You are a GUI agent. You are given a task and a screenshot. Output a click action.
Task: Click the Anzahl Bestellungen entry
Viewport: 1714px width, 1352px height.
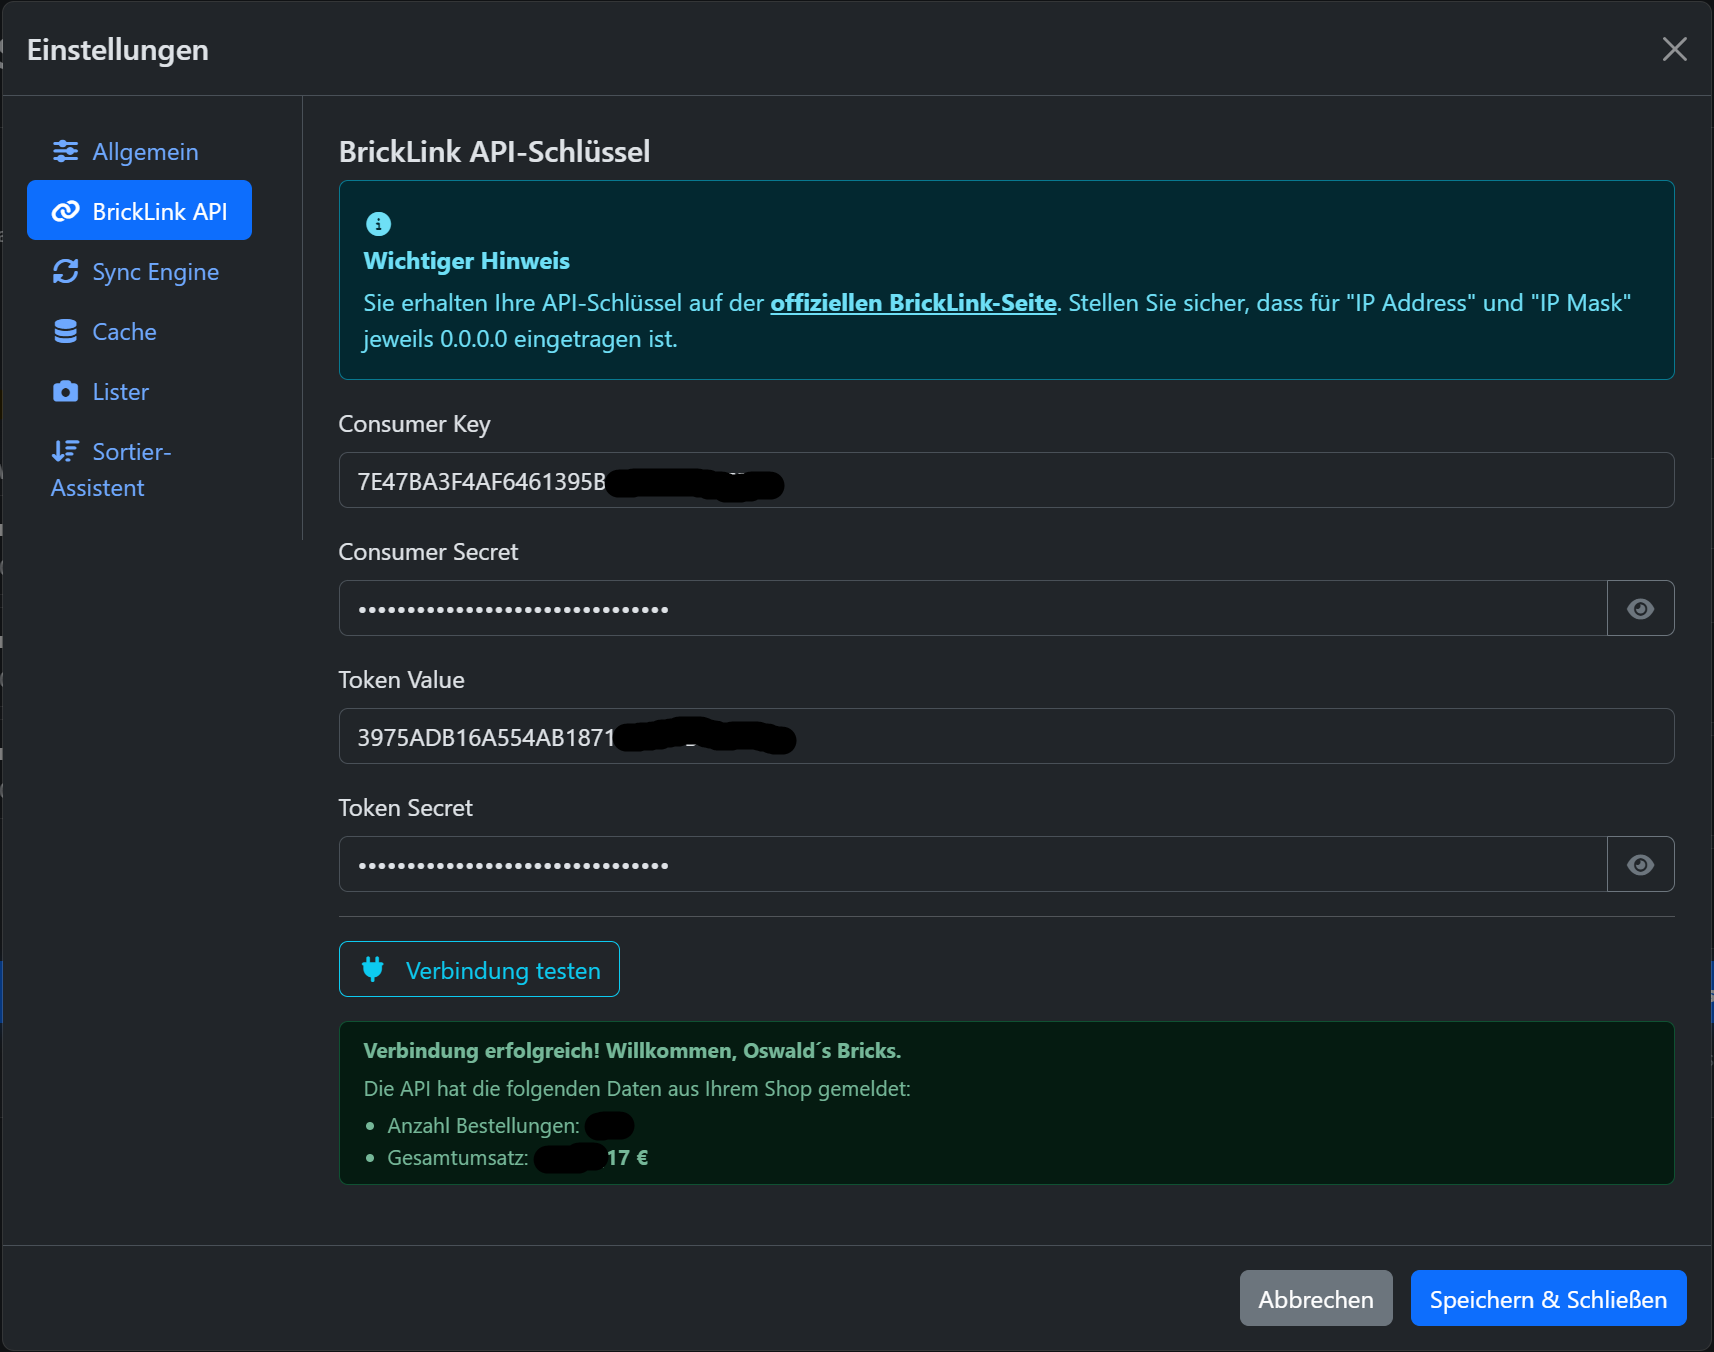[x=510, y=1126]
